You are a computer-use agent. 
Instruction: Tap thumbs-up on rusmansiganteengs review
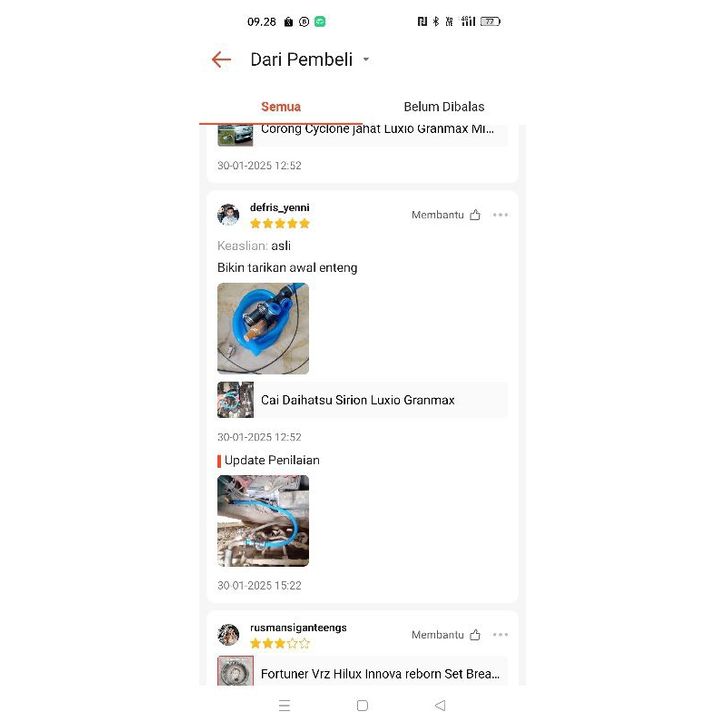point(475,635)
